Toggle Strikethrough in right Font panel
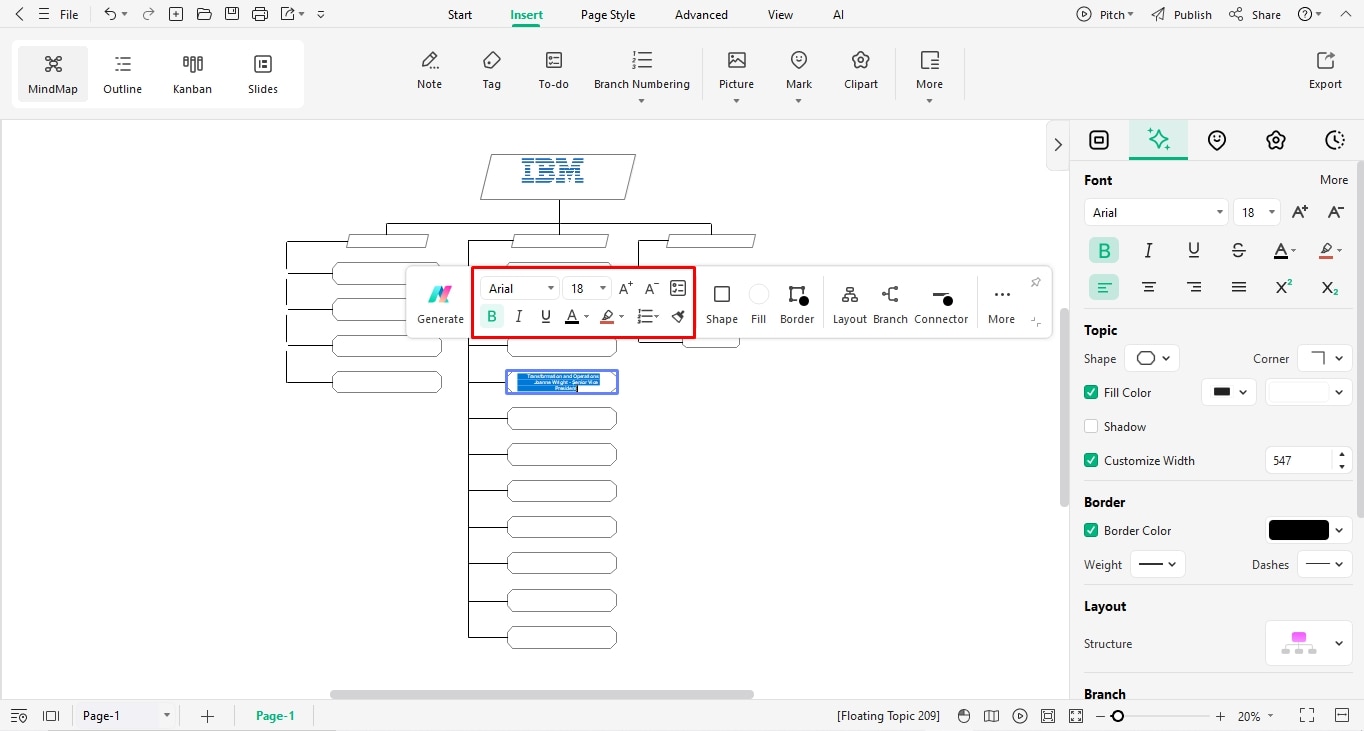The image size is (1364, 731). coord(1239,250)
